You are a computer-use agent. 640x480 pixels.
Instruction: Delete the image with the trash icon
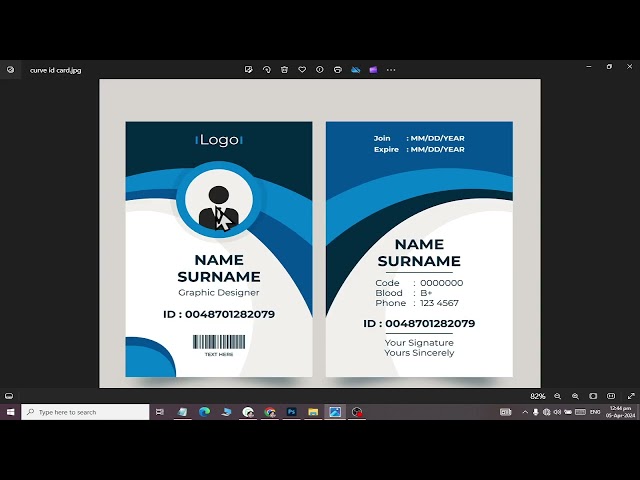pos(284,70)
